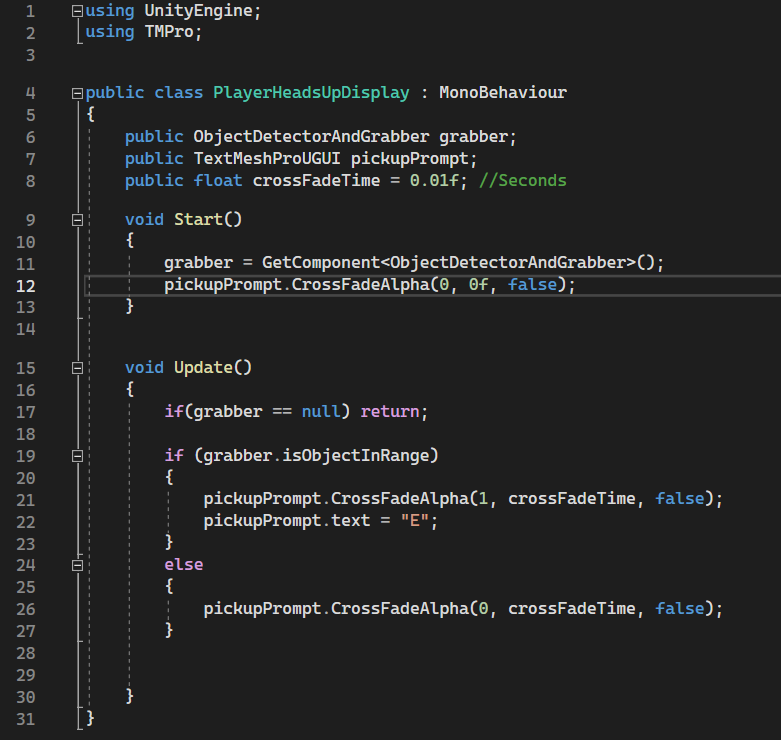This screenshot has width=781, height=740.
Task: Click isObjectInRange property on line 19
Action: 356,455
